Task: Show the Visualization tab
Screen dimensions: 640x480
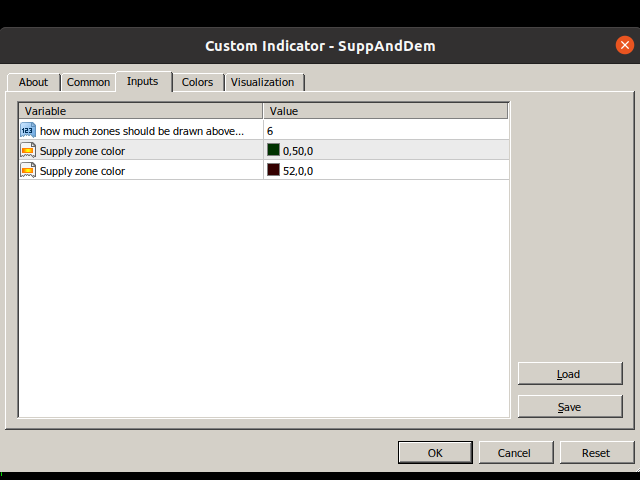Action: click(x=262, y=83)
